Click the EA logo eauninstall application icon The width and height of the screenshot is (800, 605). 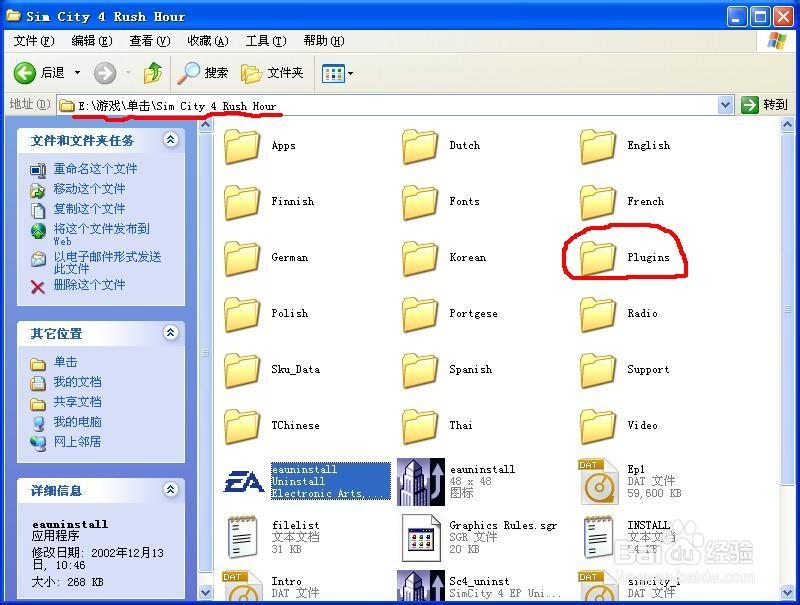point(244,482)
